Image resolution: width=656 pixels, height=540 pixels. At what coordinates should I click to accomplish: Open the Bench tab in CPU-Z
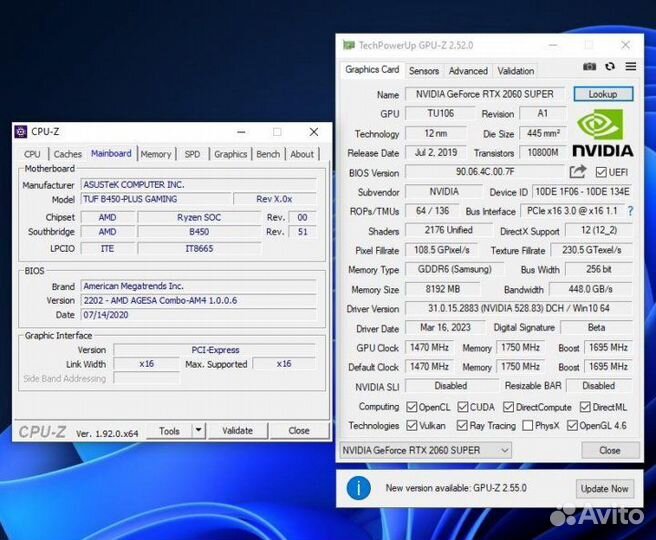[268, 154]
